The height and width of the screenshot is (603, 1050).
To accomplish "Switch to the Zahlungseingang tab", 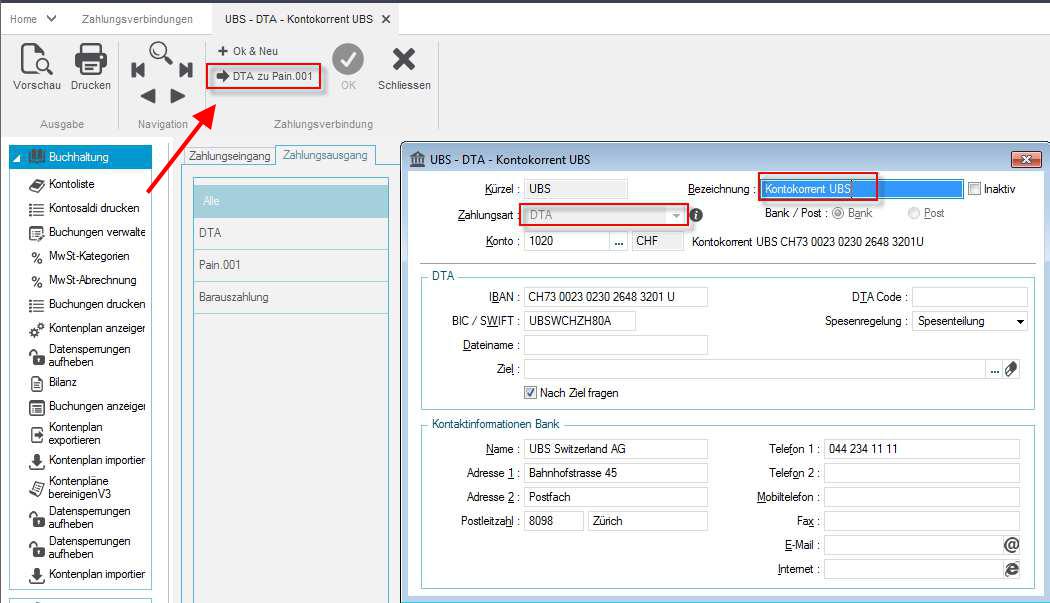I will click(230, 156).
